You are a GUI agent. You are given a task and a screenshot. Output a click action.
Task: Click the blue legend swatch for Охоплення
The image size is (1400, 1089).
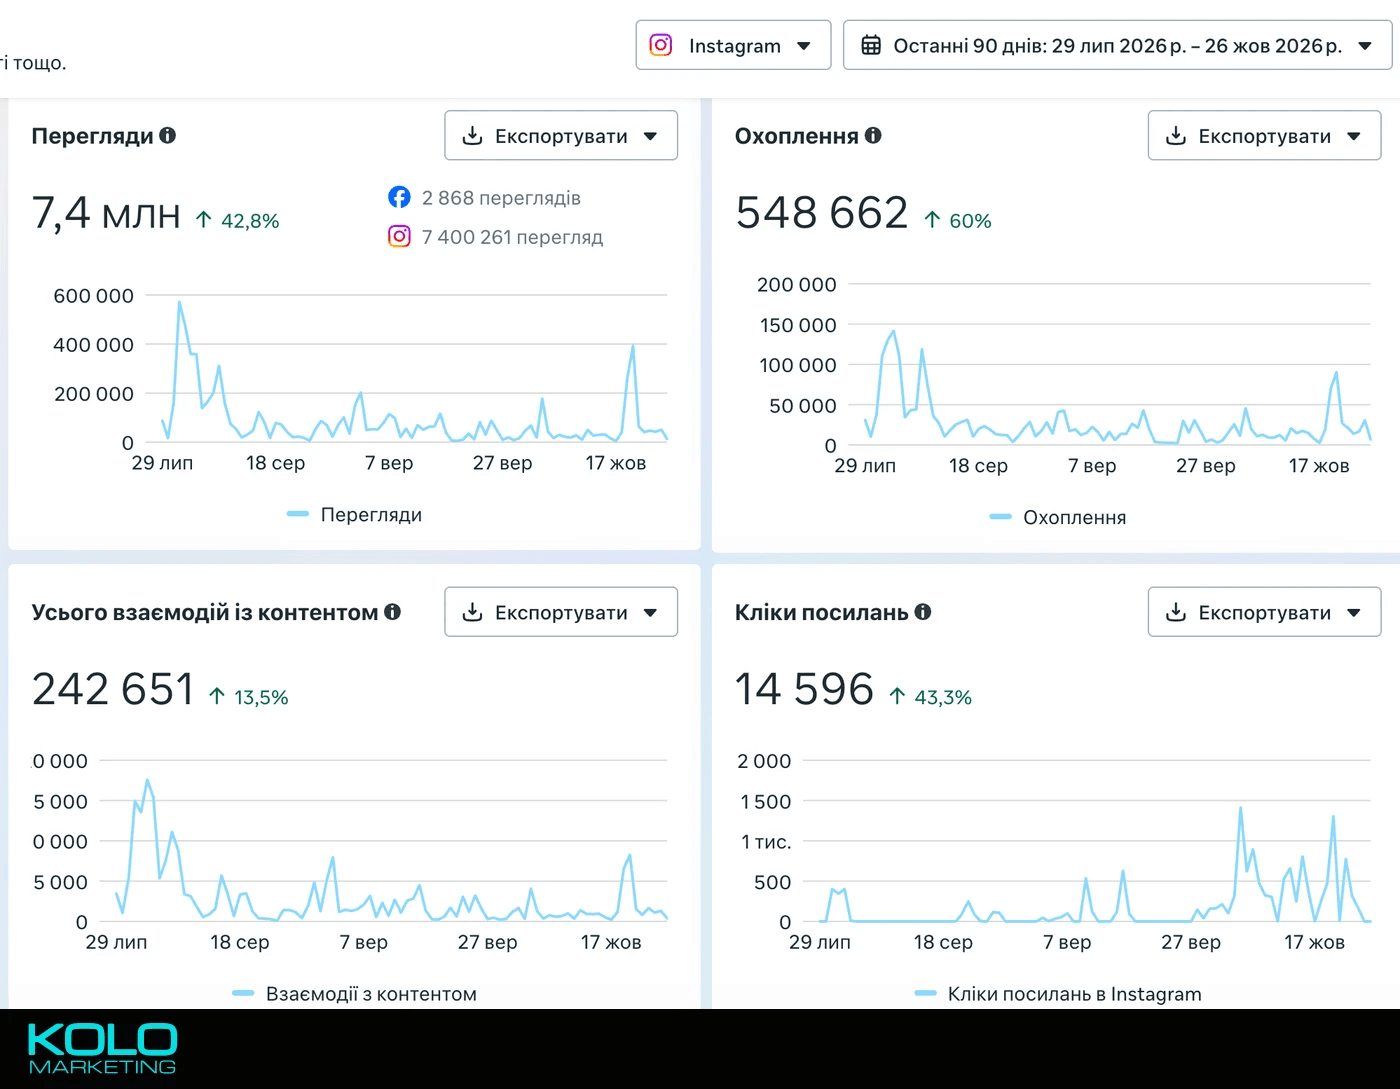(1001, 517)
